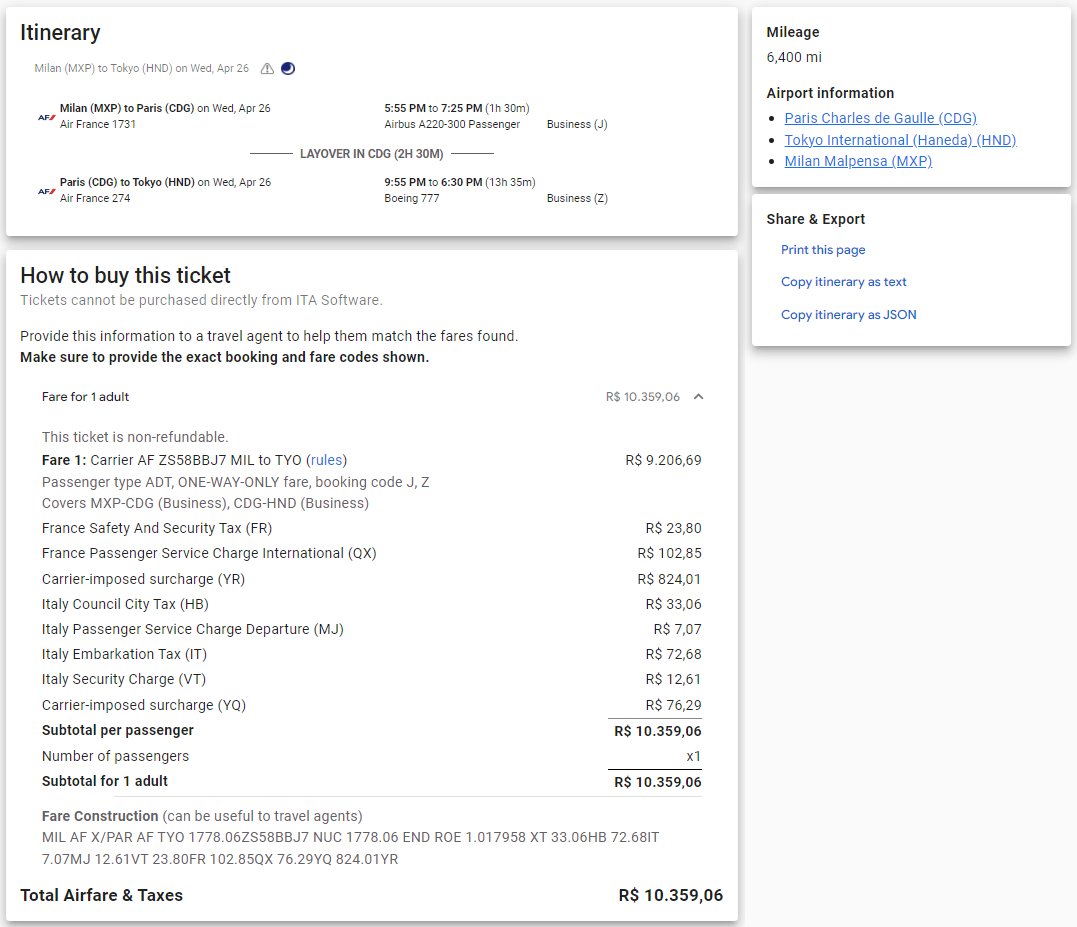Click the Fare 1 price 'R$ 9.206,69'
This screenshot has width=1077, height=927.
(664, 460)
